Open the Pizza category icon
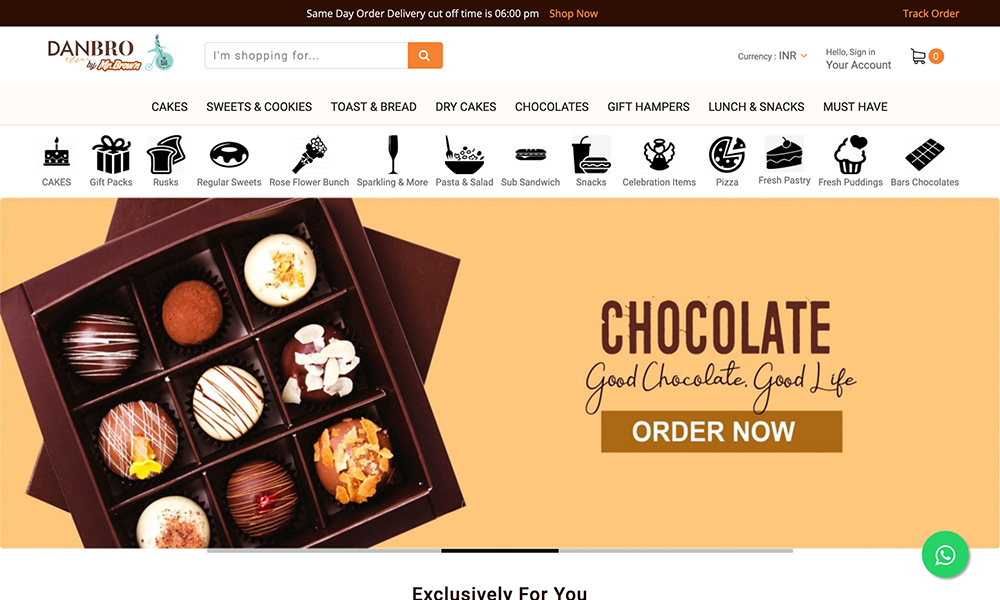The width and height of the screenshot is (1000, 600). (727, 155)
